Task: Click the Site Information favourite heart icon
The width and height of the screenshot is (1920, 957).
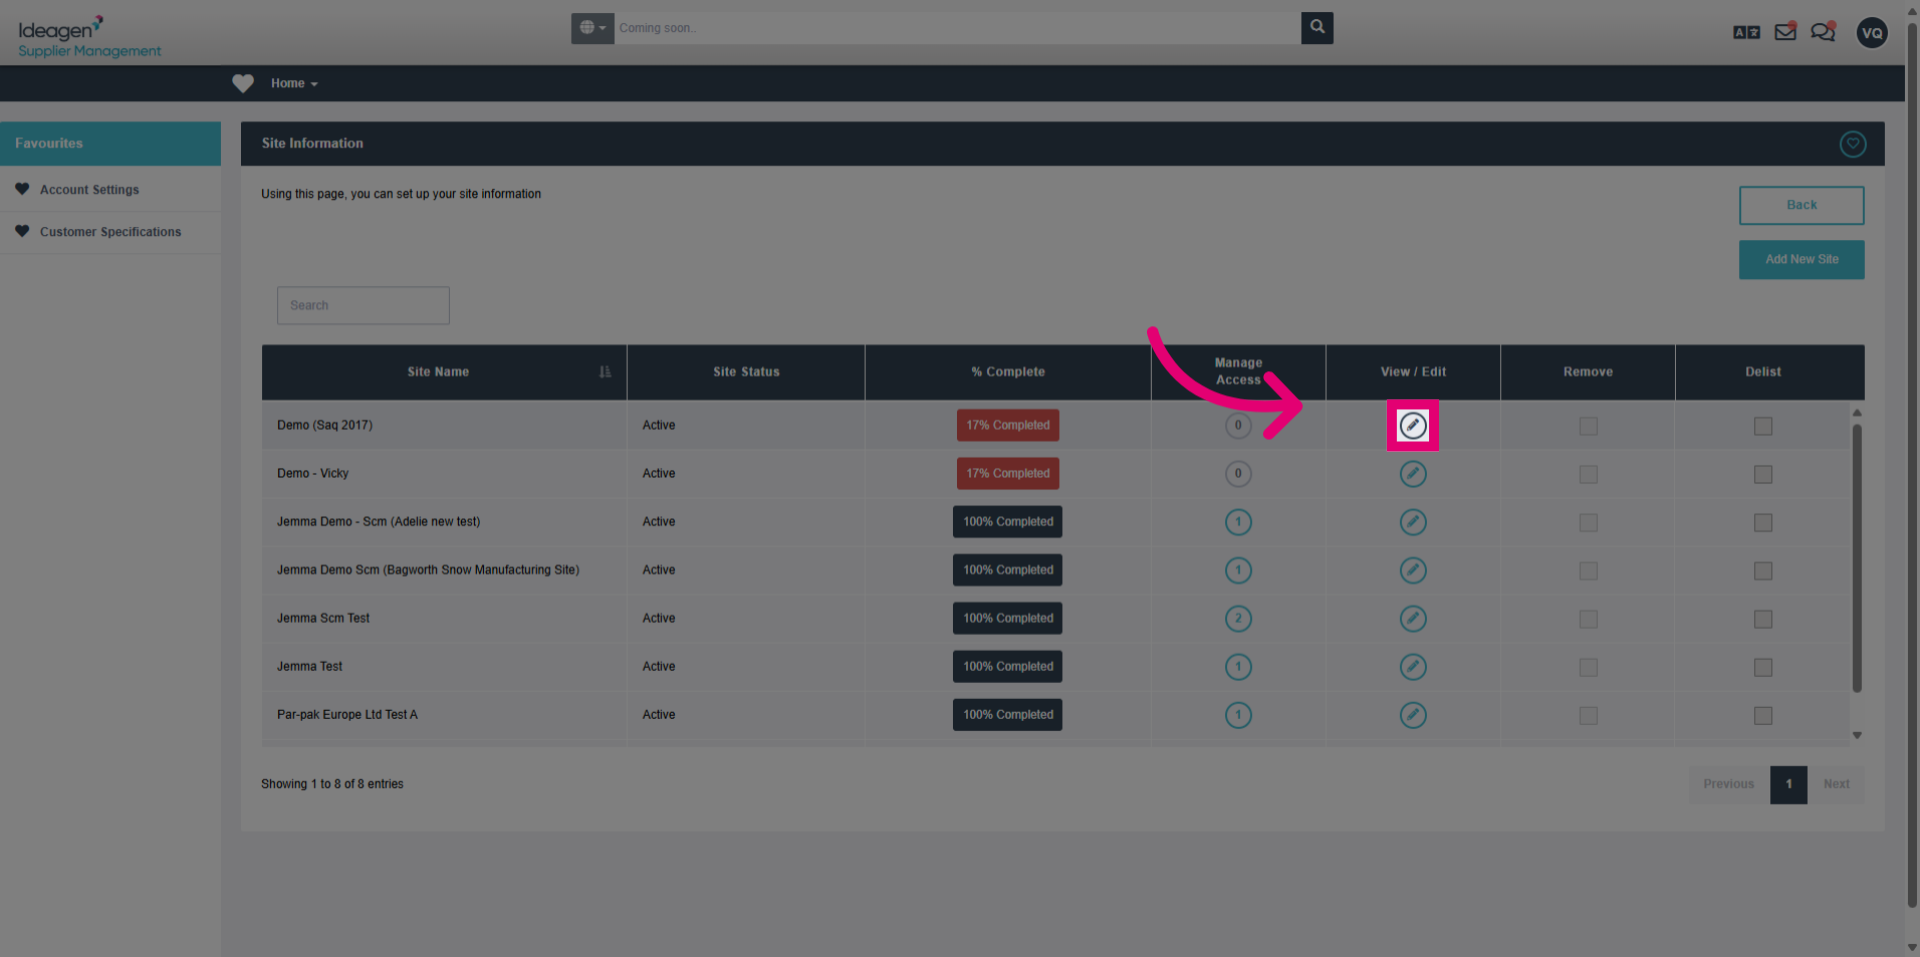Action: point(1852,144)
